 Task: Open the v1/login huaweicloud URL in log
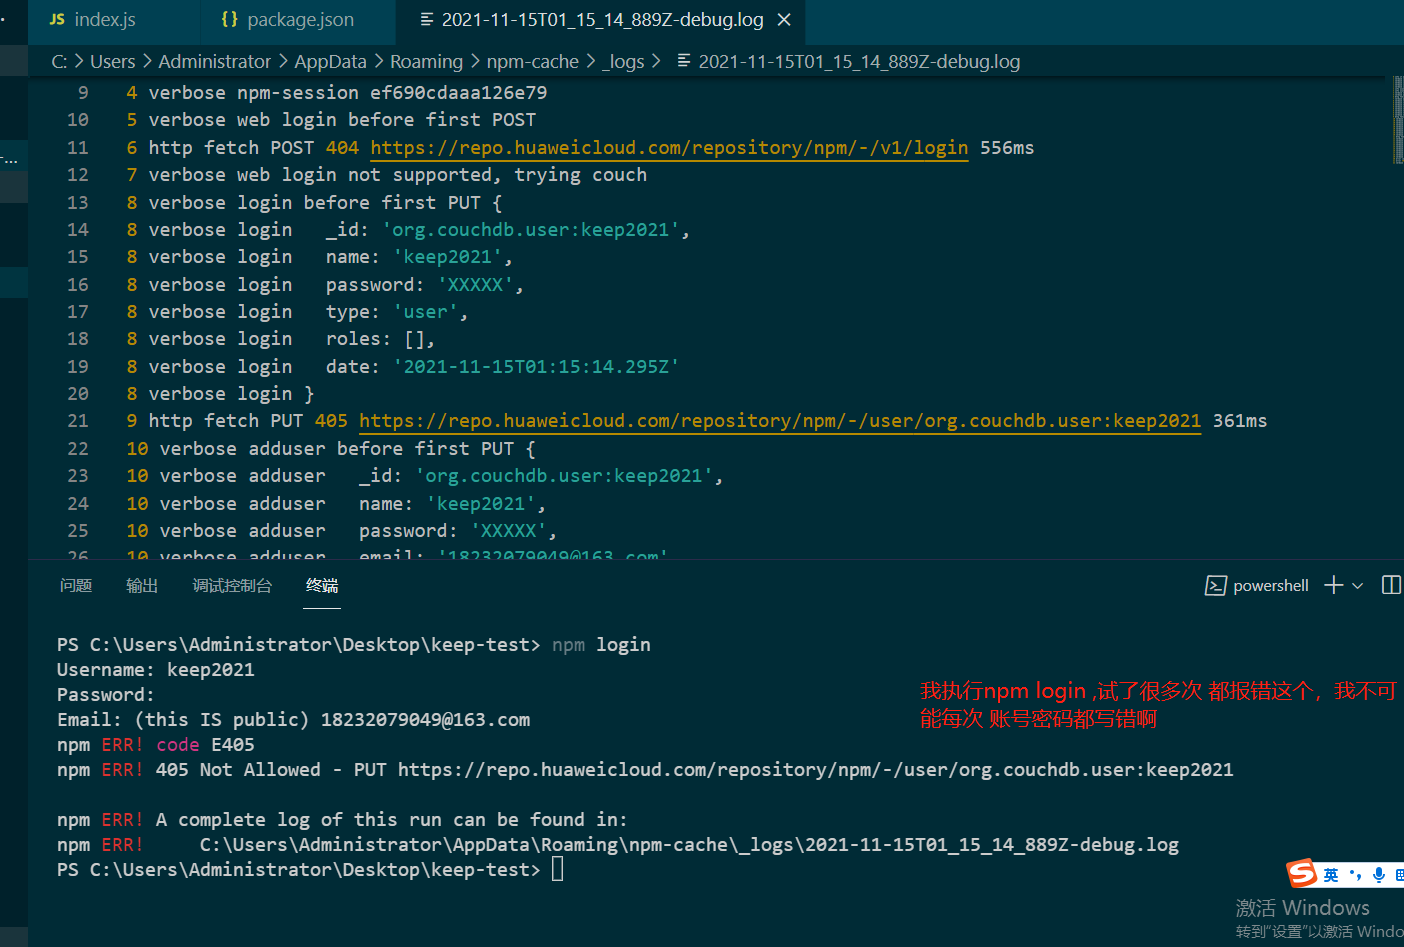669,148
